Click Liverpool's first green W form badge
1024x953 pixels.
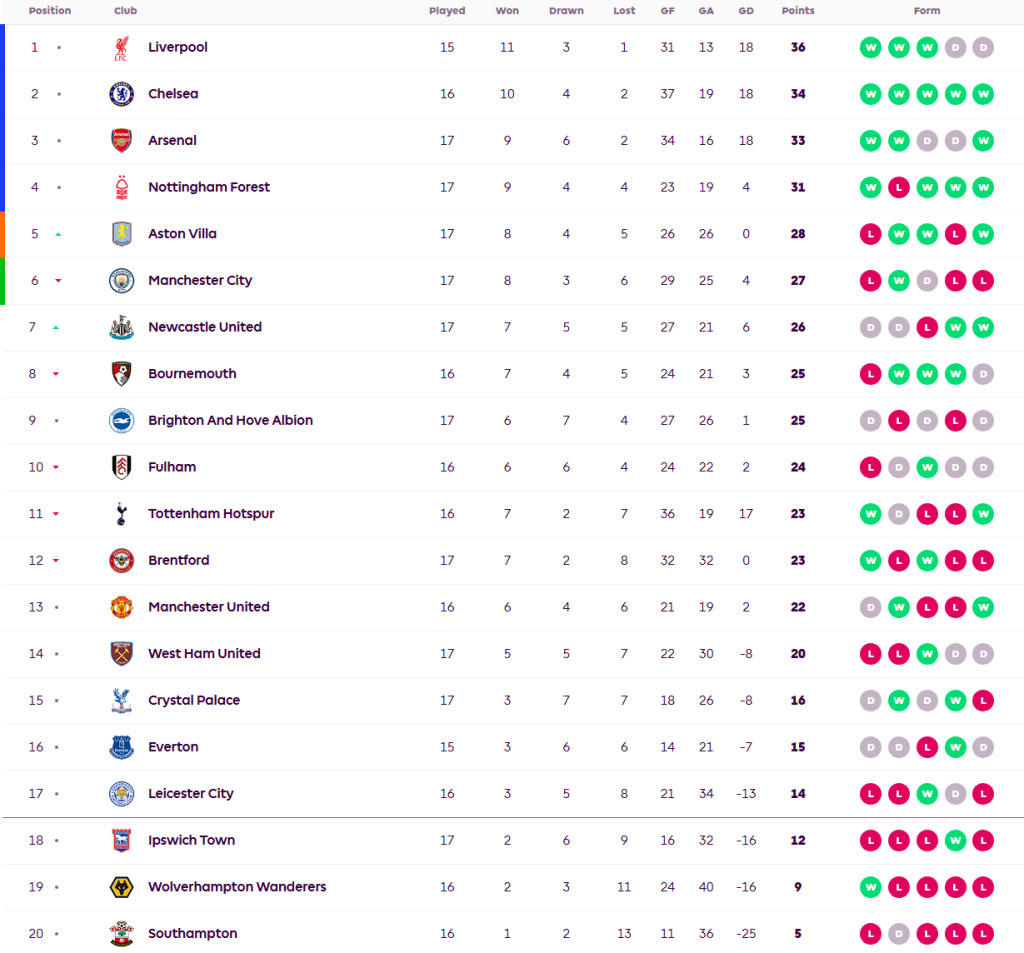[870, 48]
